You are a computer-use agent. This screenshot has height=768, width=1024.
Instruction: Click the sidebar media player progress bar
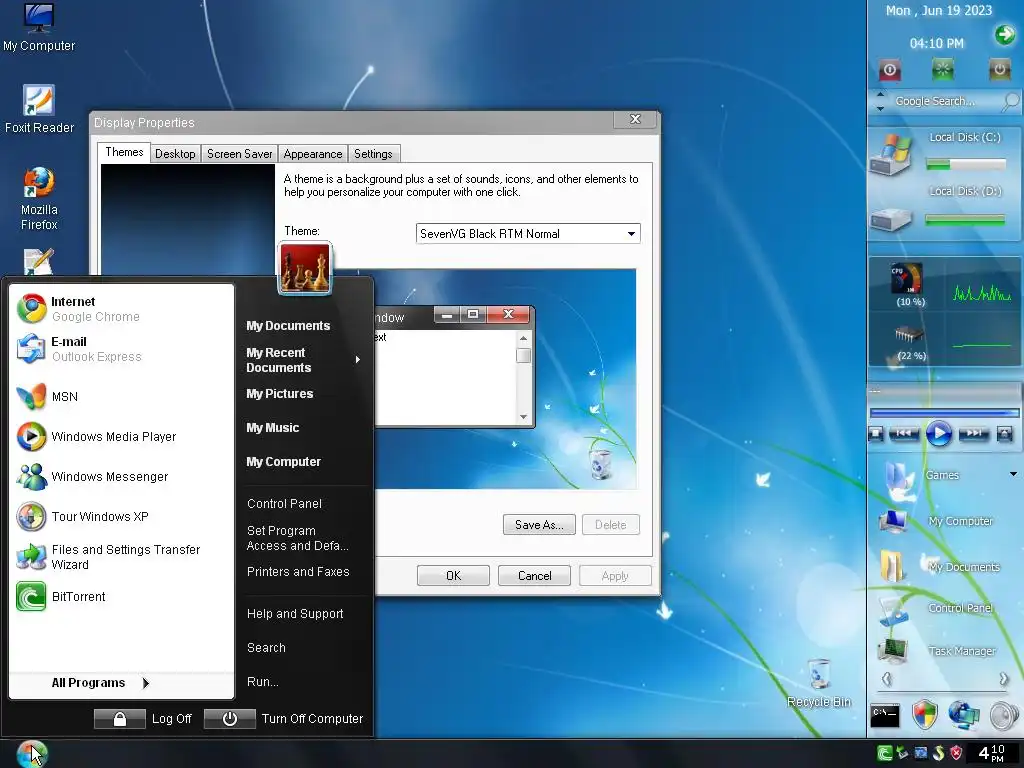(x=944, y=413)
